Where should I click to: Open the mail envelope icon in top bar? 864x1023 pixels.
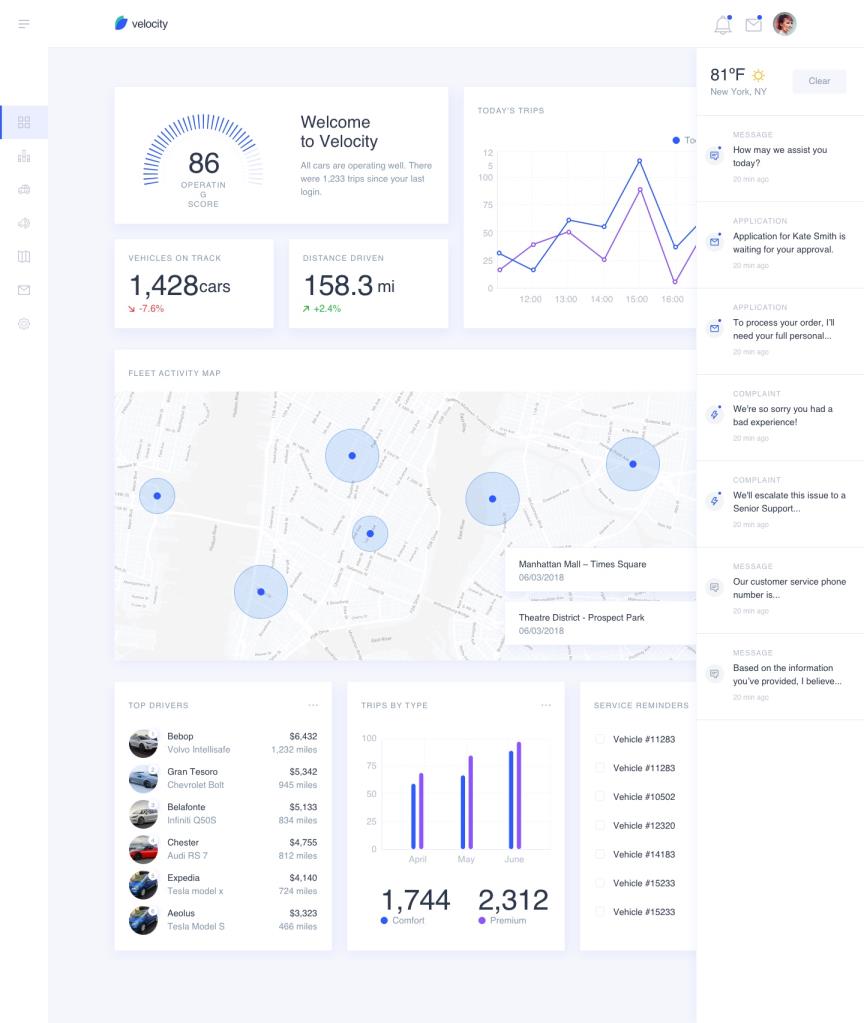pos(753,25)
